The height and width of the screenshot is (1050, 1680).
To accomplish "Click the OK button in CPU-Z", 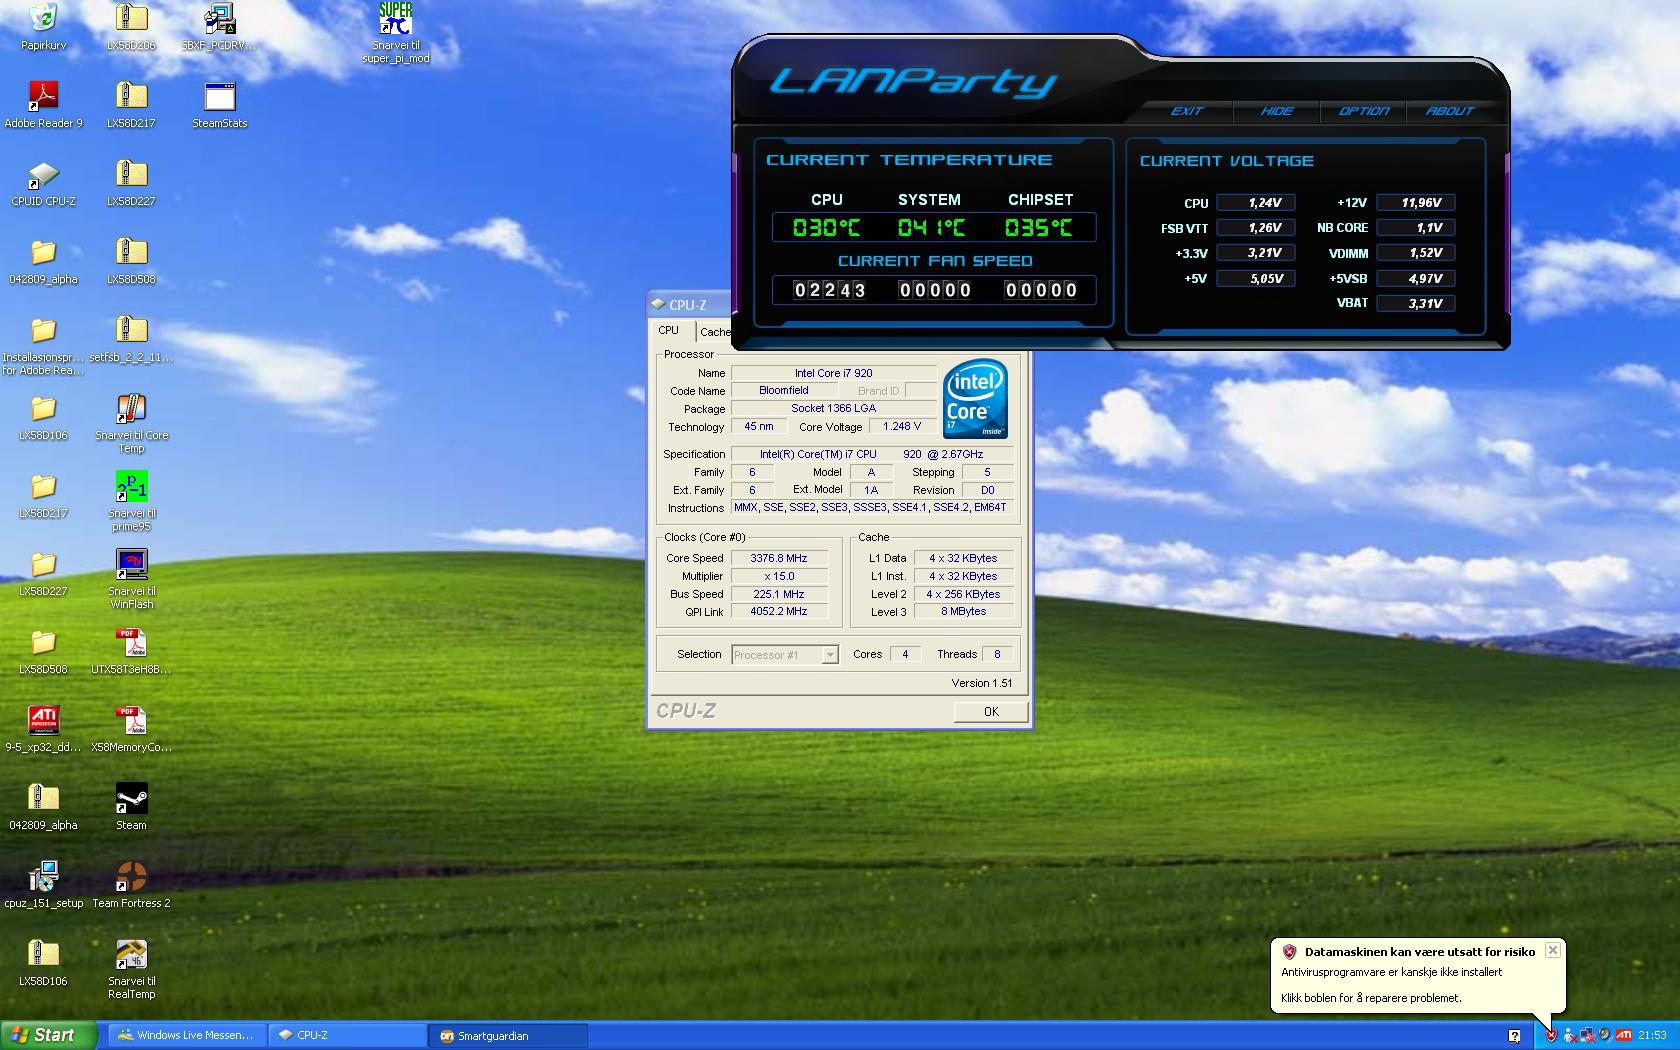I will [991, 712].
